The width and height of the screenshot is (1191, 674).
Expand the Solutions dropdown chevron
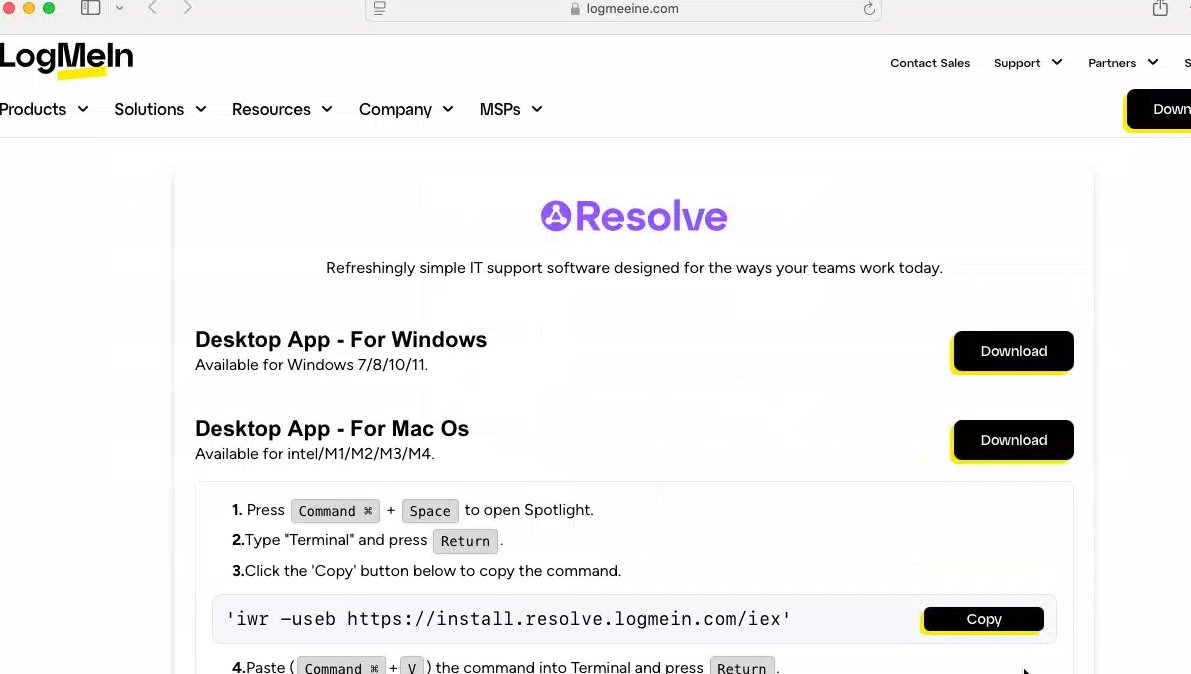coord(201,109)
